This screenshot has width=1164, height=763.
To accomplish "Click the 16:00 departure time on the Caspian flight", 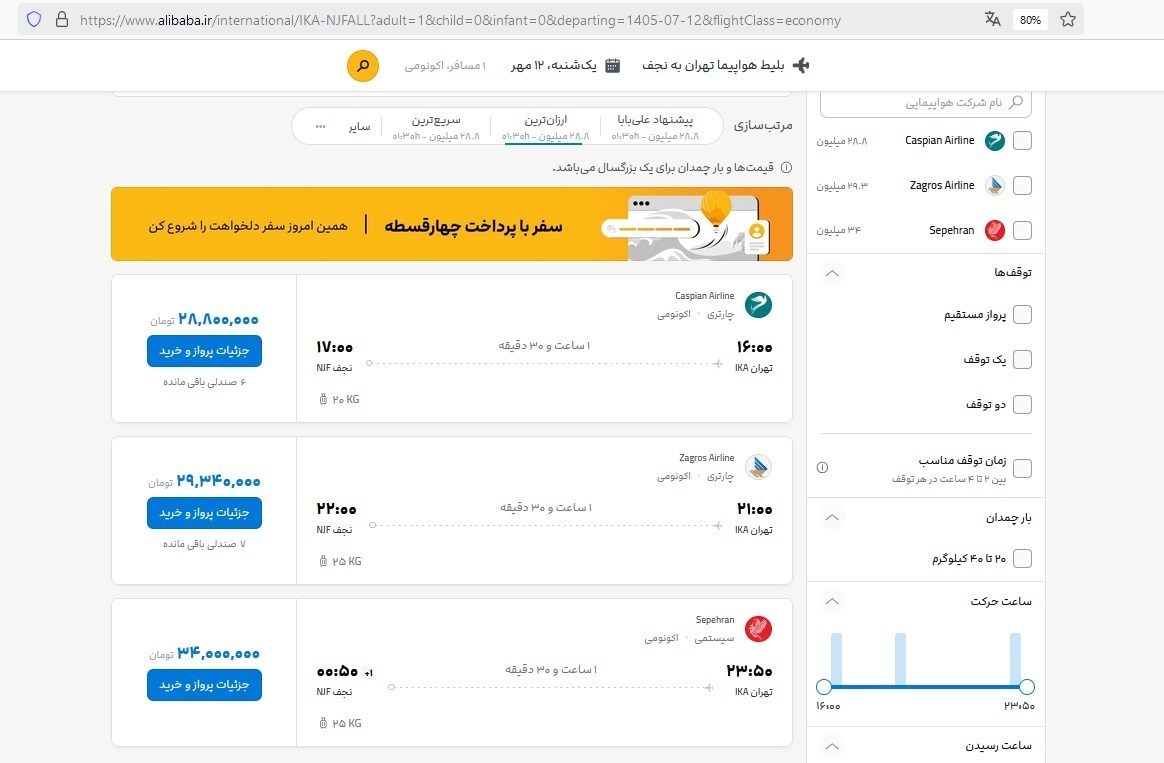I will (754, 347).
